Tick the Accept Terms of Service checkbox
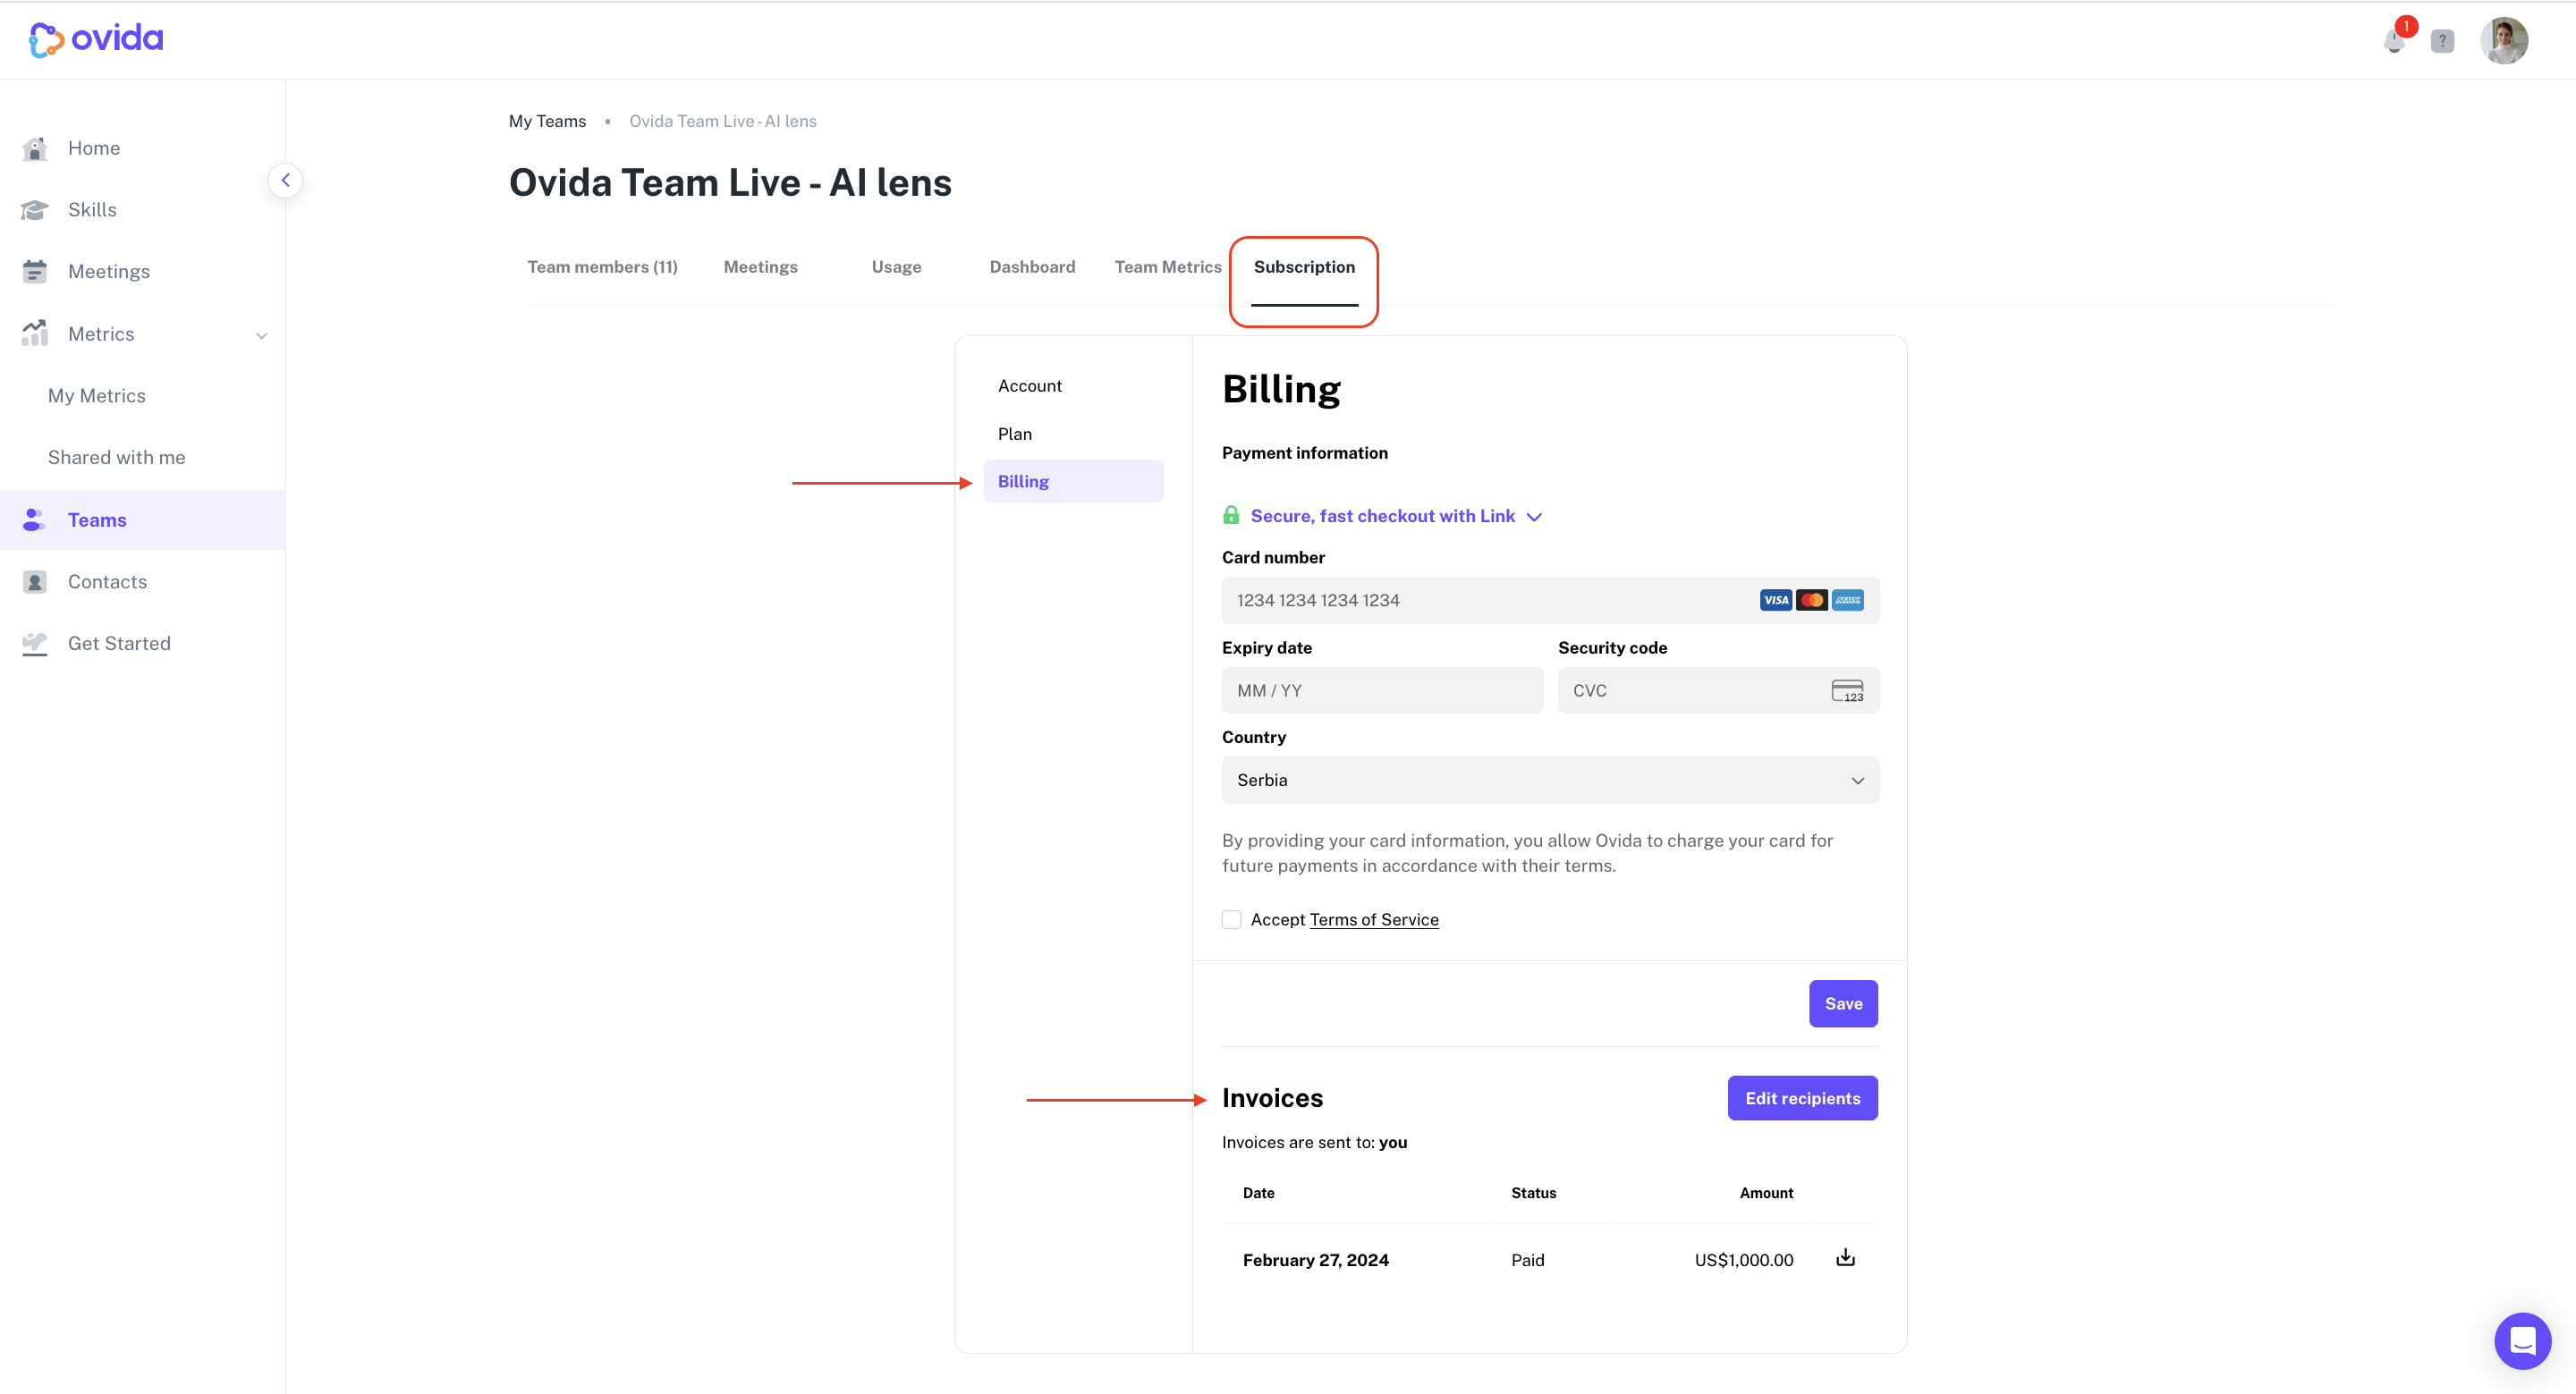Image resolution: width=2576 pixels, height=1394 pixels. pos(1231,920)
